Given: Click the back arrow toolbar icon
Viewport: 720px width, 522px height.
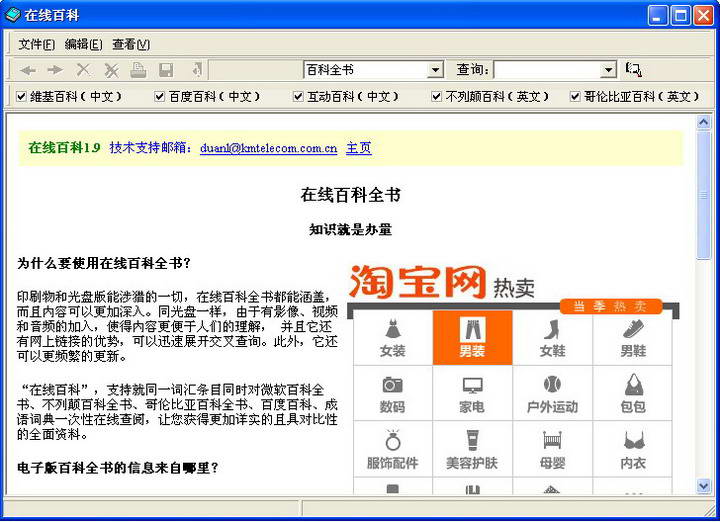Looking at the screenshot, I should pos(28,70).
